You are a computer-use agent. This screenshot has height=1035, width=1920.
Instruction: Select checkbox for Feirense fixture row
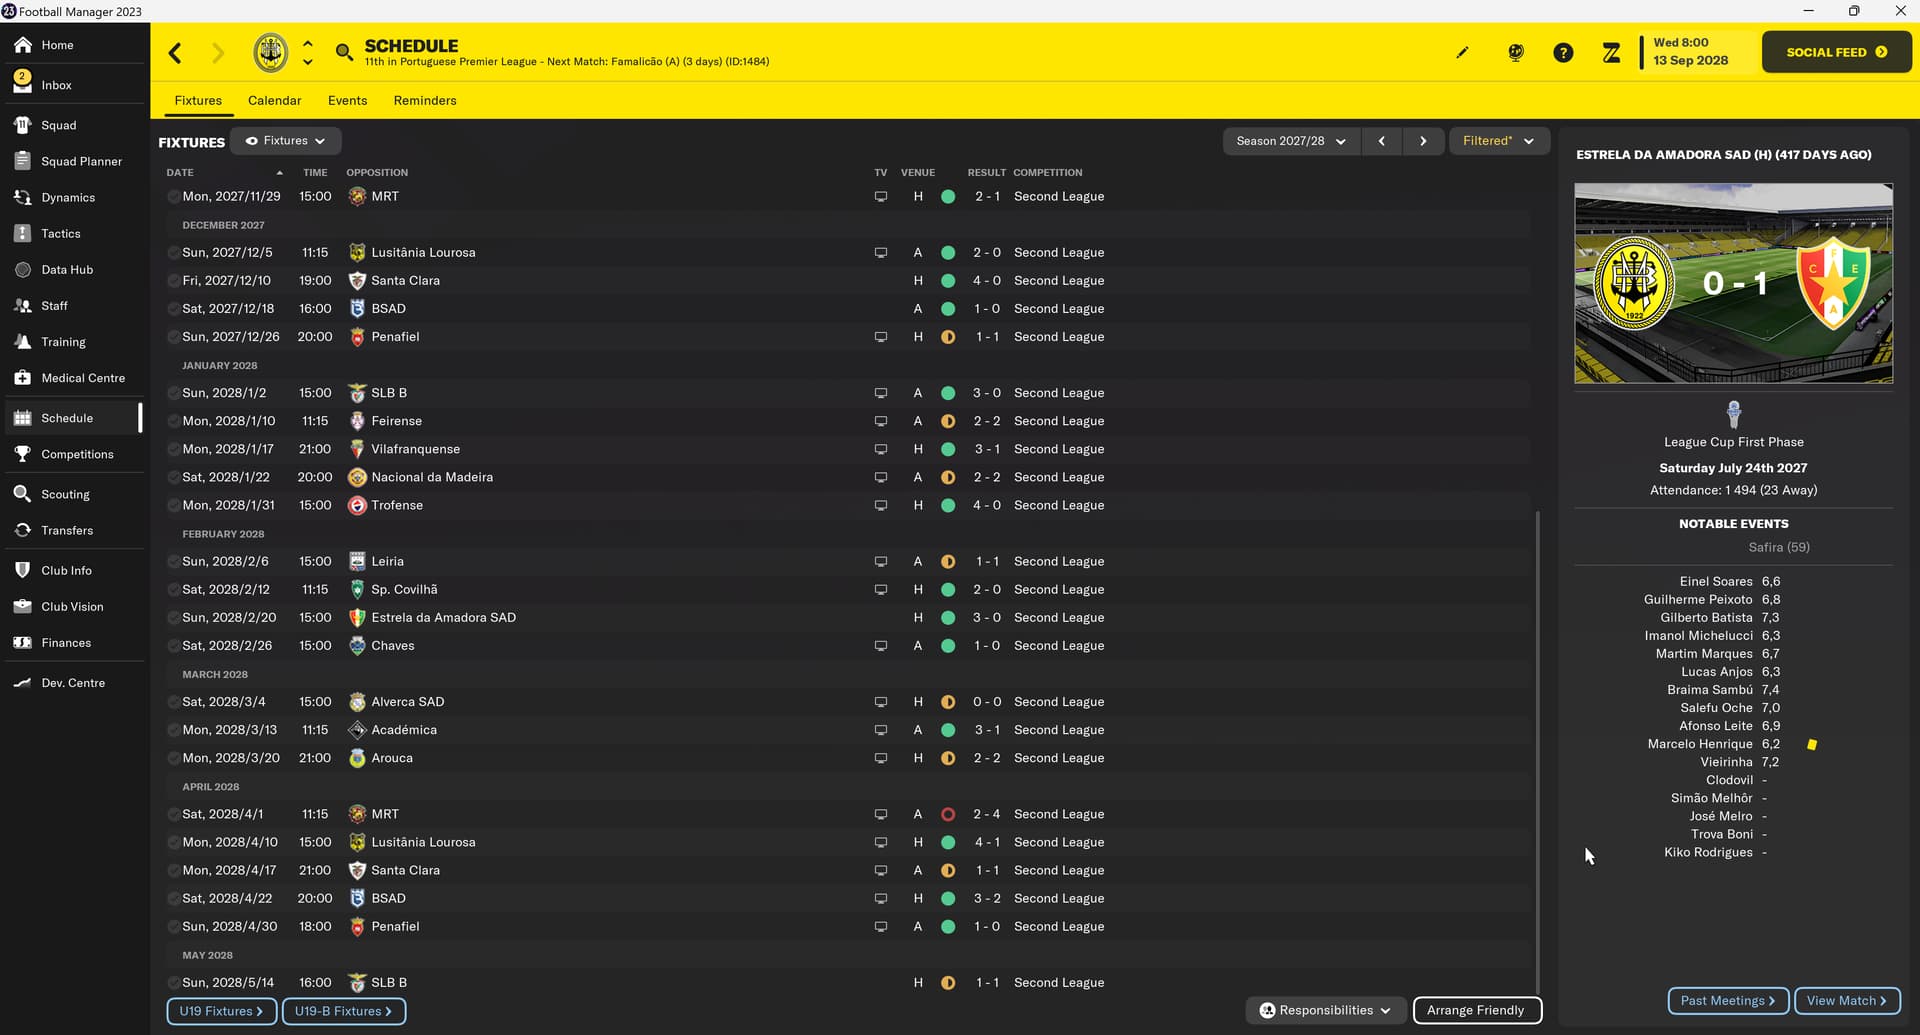(174, 421)
